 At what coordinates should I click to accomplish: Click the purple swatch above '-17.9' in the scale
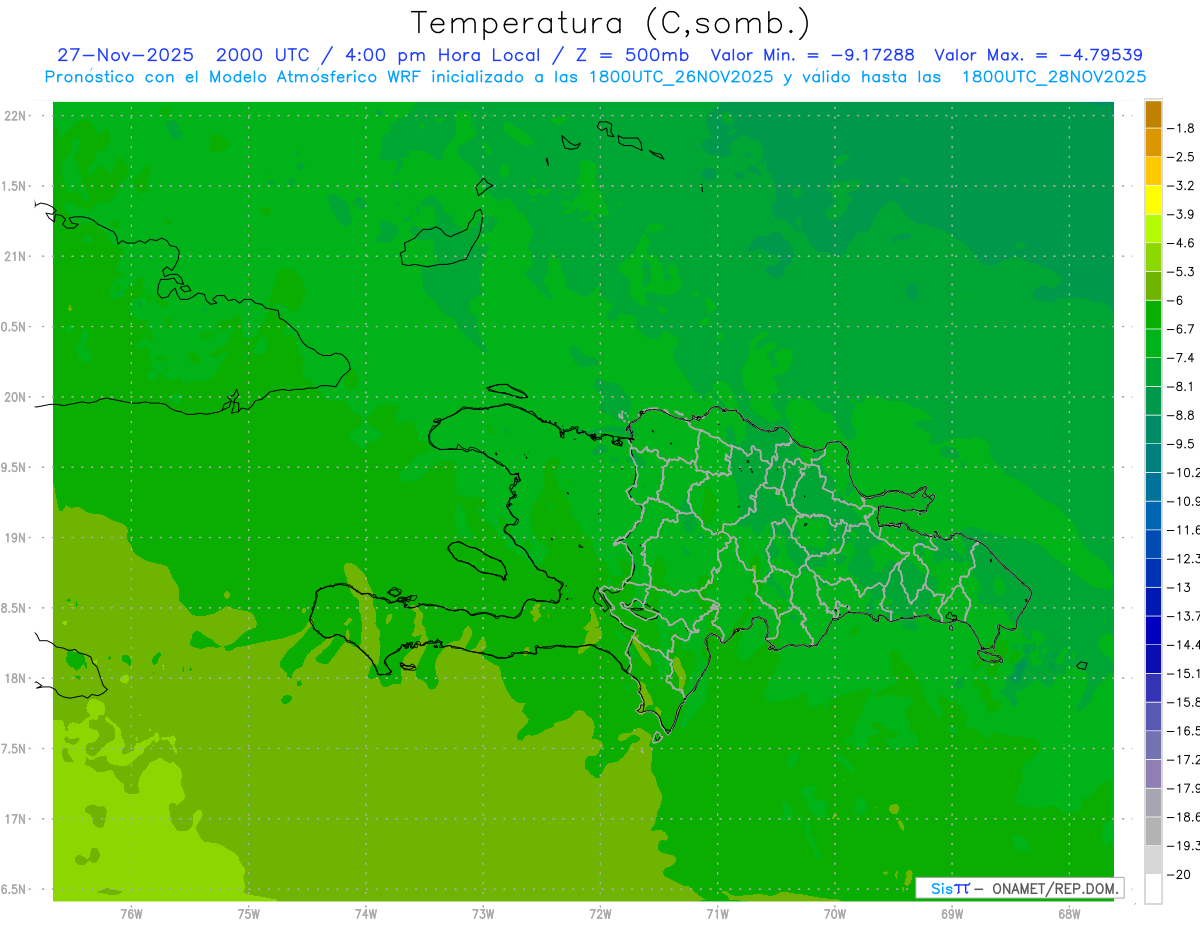1153,774
